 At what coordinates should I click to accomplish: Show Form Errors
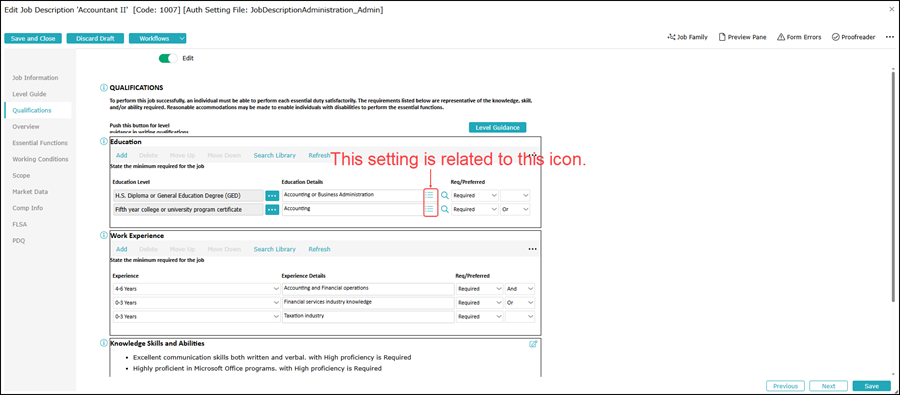(799, 37)
